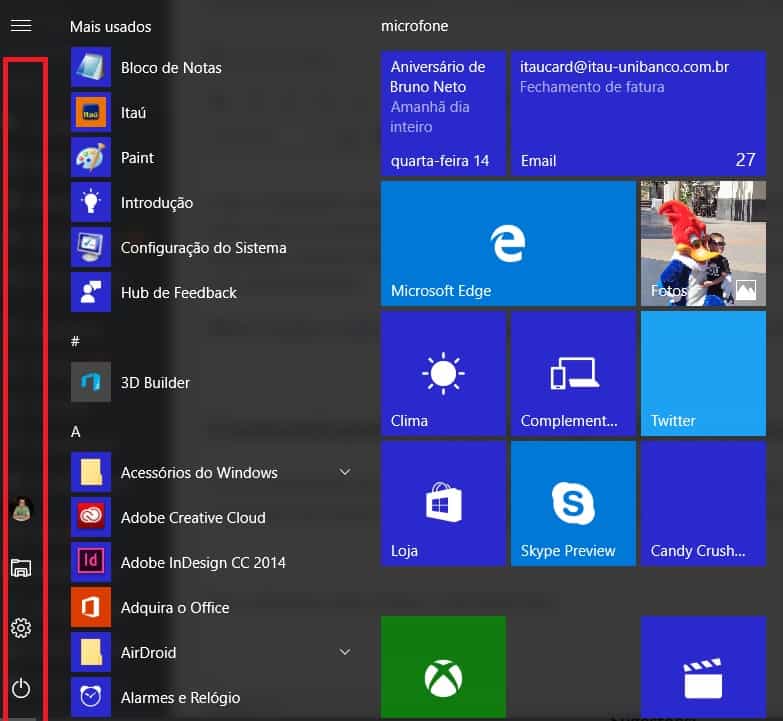The height and width of the screenshot is (721, 783).
Task: Open Adobe InDesign CC 2014 icon
Action: pos(91,562)
